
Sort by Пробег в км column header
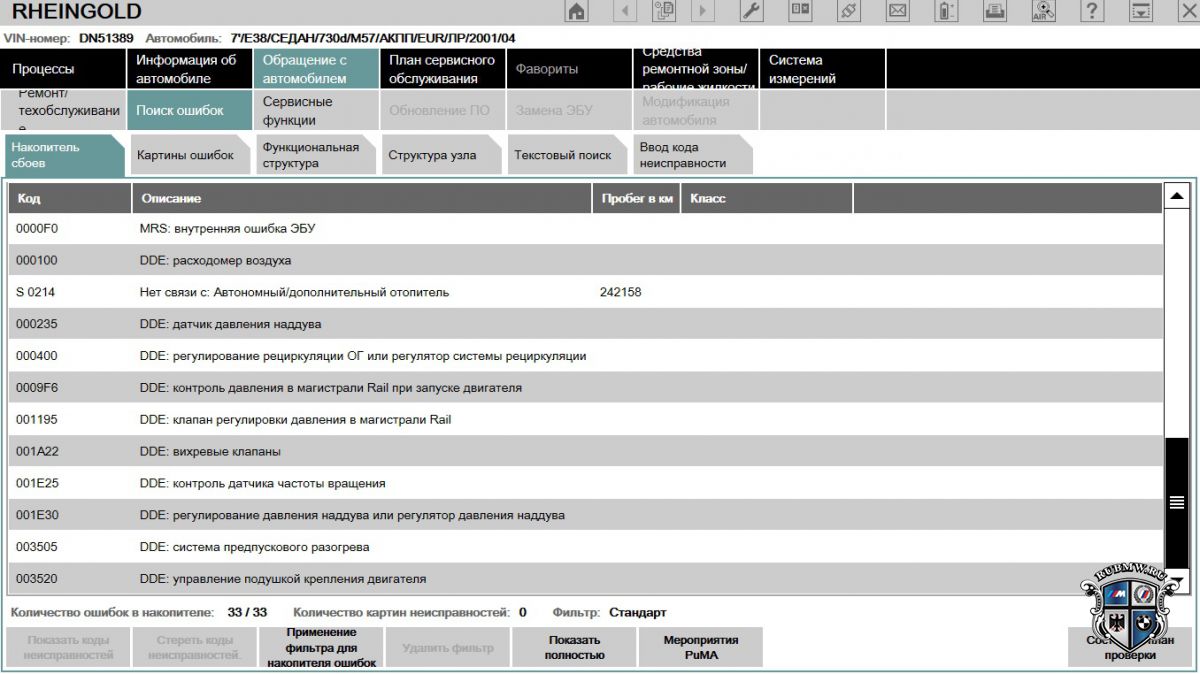[636, 198]
